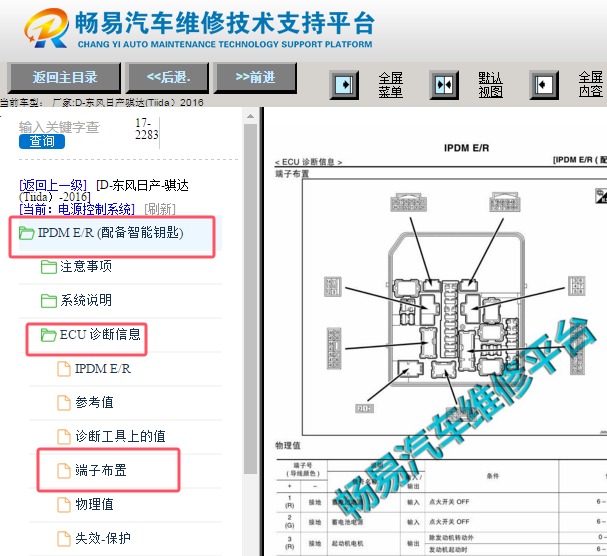Screen dimensions: 607x556
Task: Open the 默认视图 text link
Action: [x=490, y=85]
